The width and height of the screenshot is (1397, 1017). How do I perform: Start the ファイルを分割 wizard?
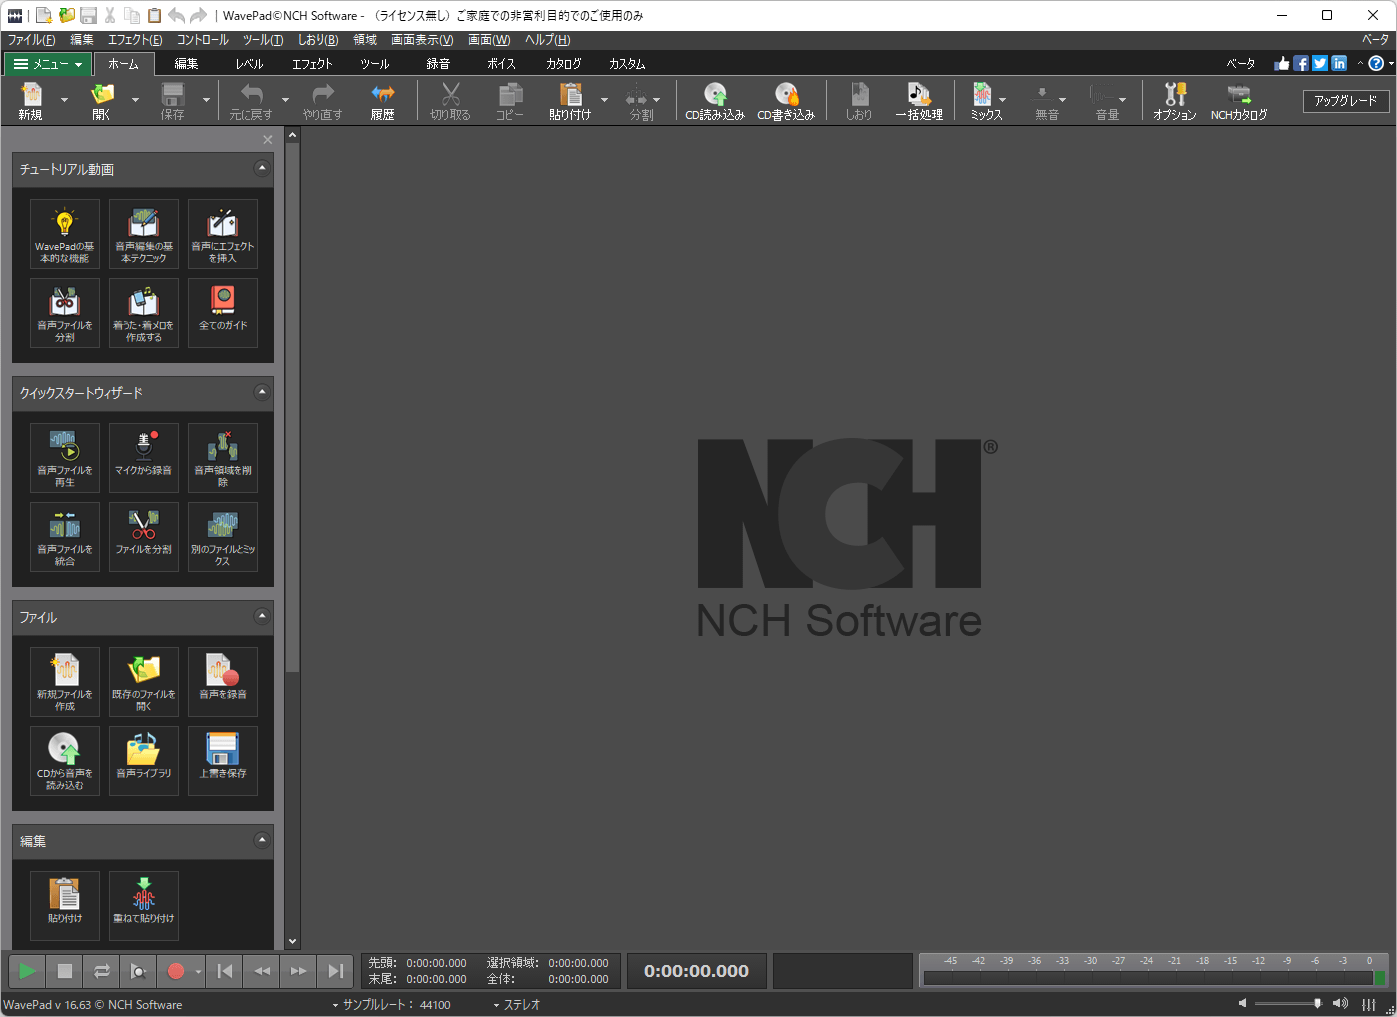point(144,537)
